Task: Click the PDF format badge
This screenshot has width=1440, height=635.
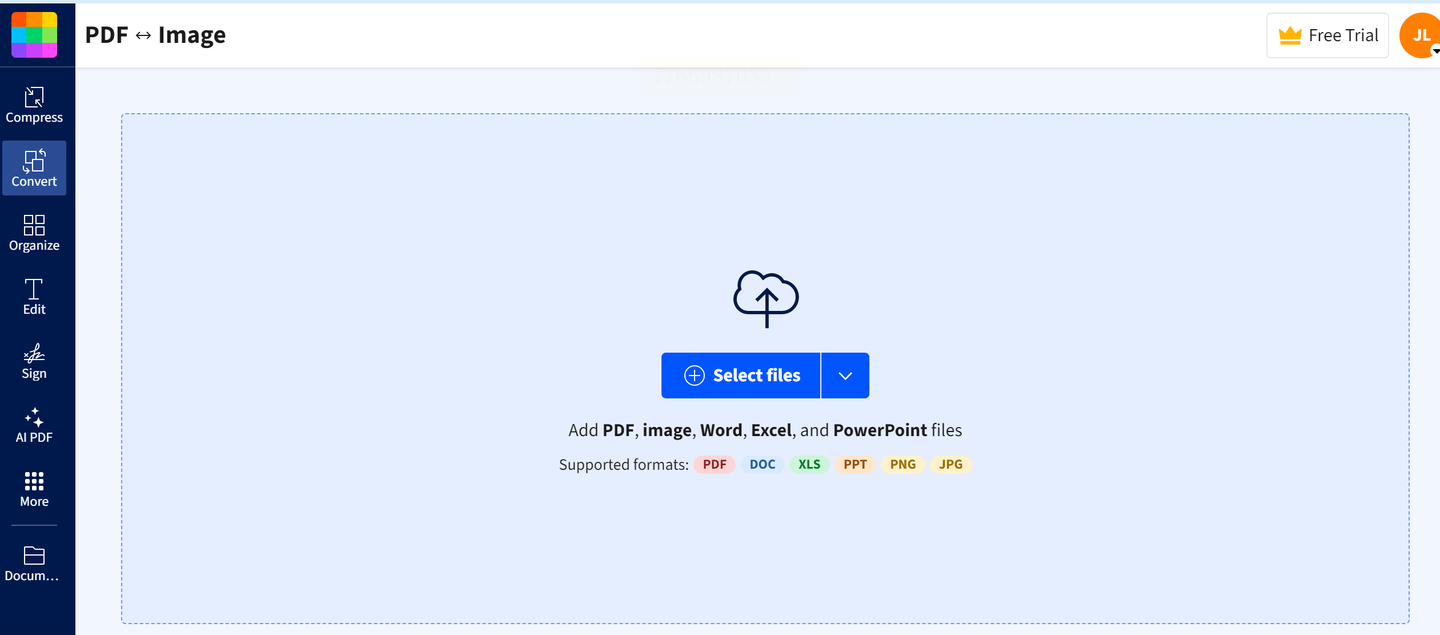Action: [715, 464]
